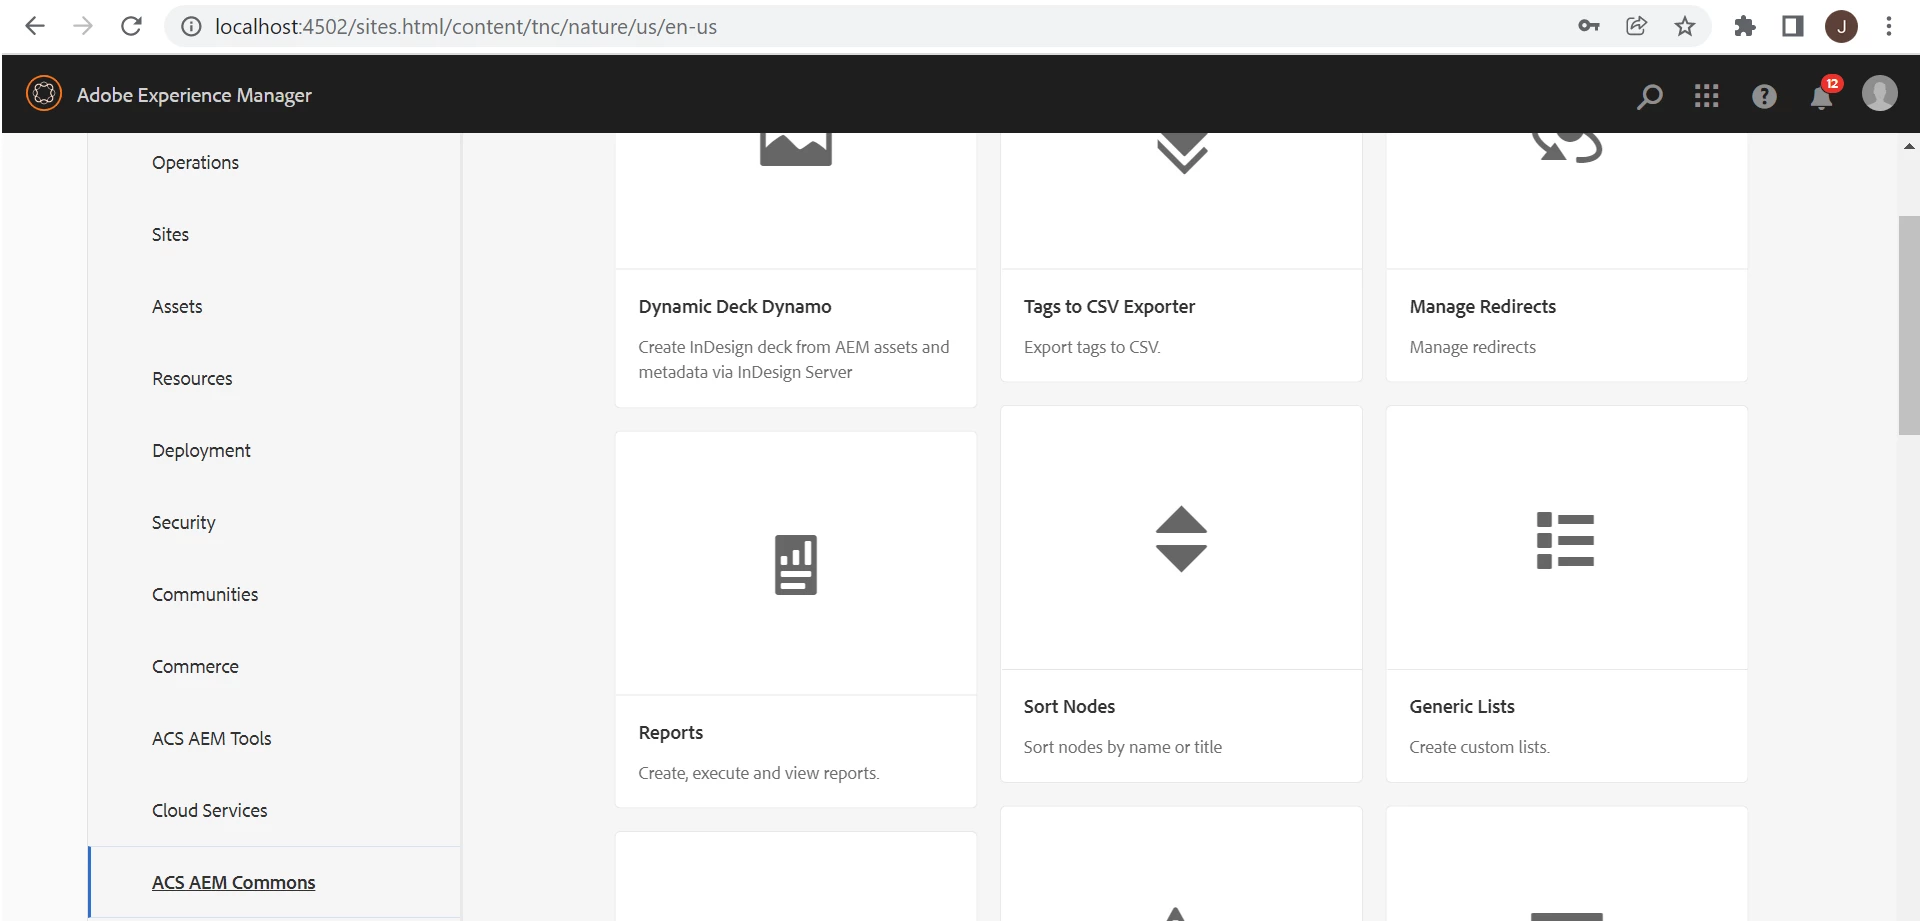1920x921 pixels.
Task: Click the scrollbar up arrow
Action: [x=1909, y=146]
